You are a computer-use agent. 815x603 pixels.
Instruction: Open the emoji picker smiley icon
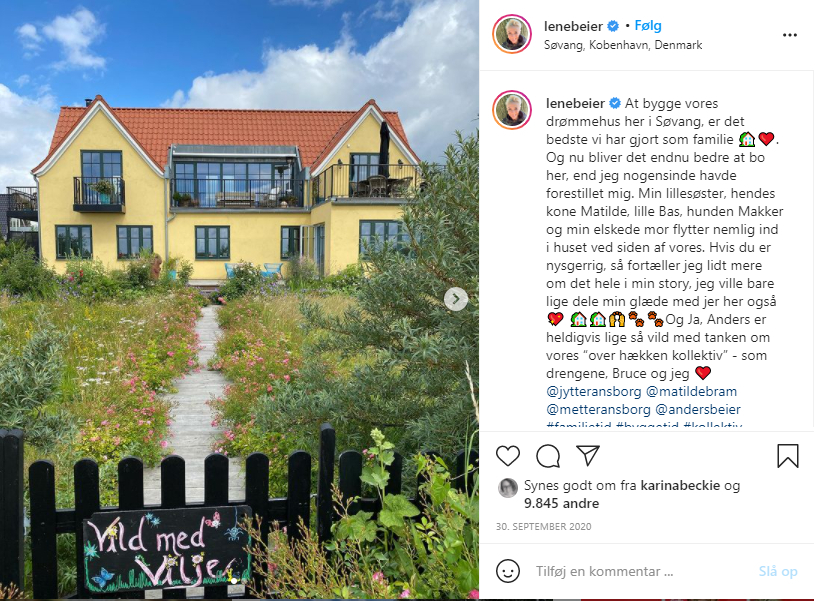pyautogui.click(x=508, y=571)
